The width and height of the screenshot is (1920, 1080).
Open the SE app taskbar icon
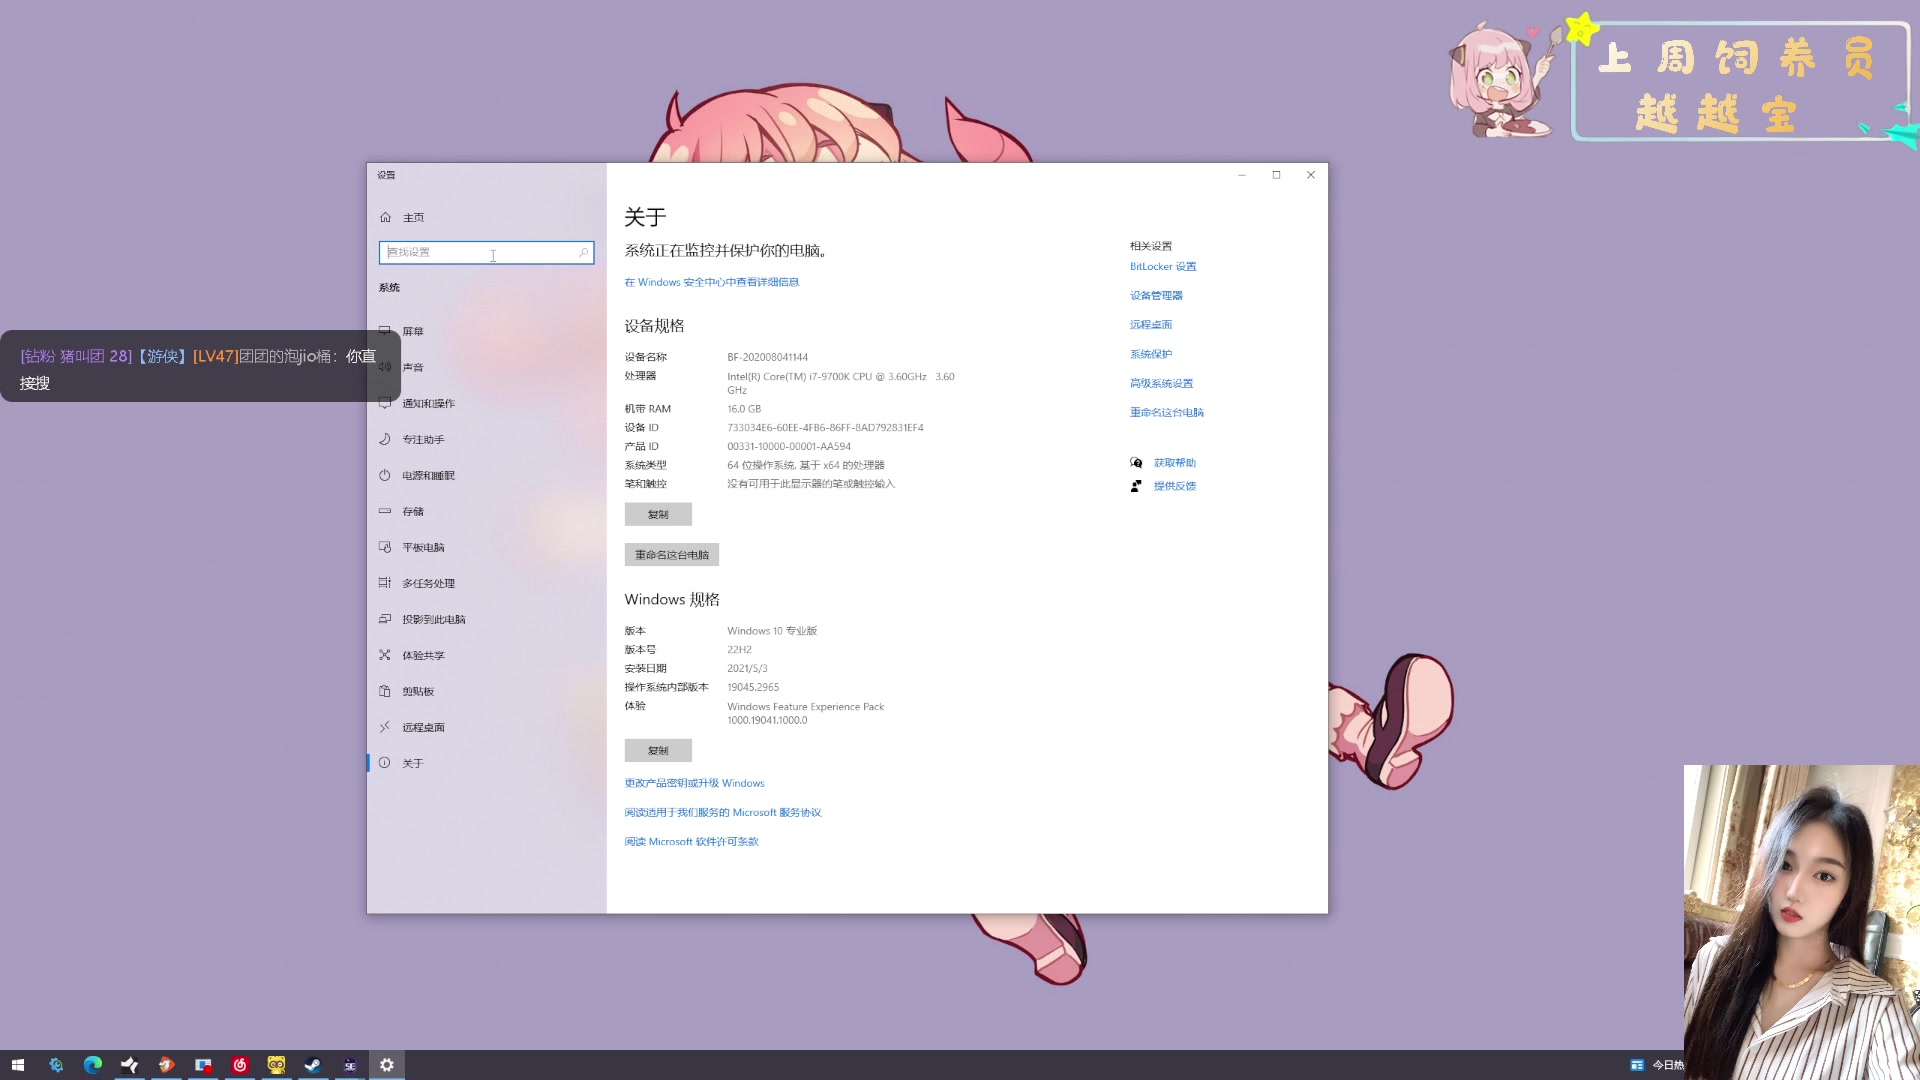[x=350, y=1065]
